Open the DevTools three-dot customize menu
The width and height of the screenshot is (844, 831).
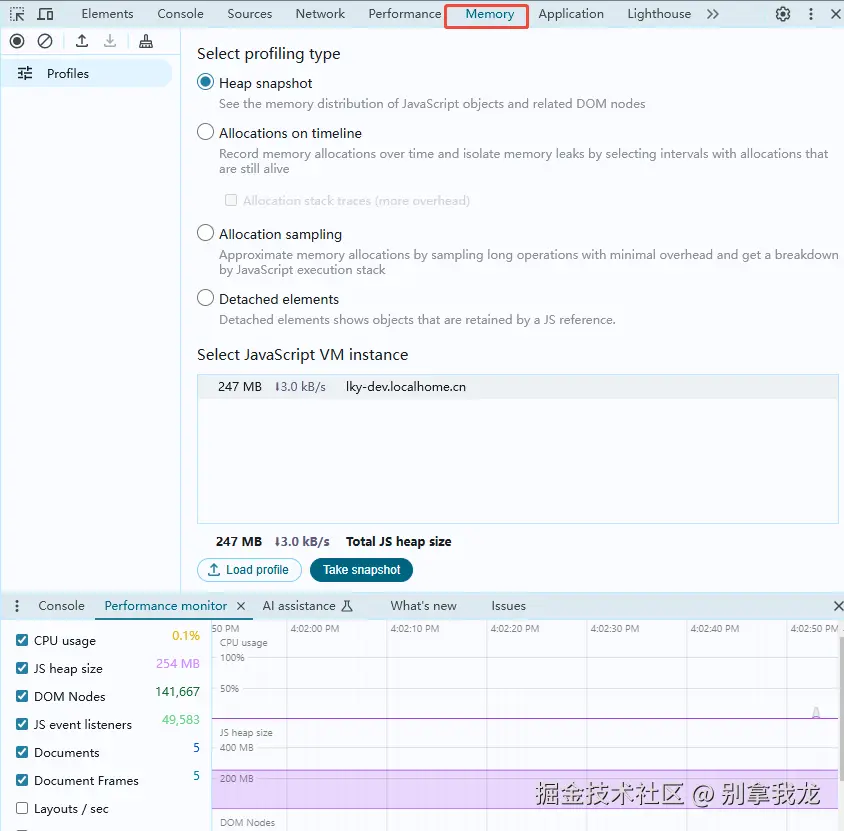tap(811, 14)
